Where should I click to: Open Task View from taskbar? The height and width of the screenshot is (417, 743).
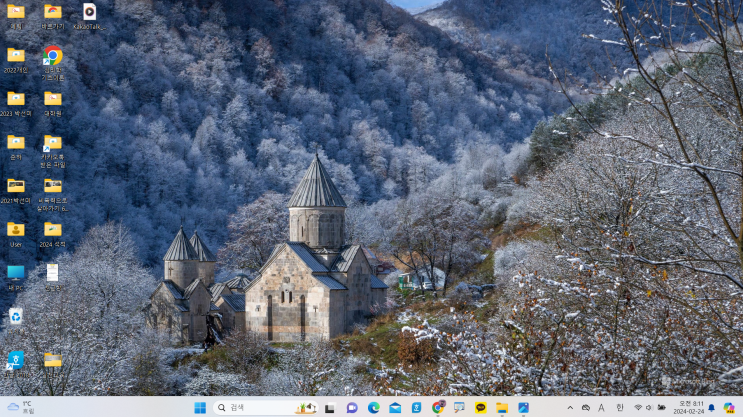coord(330,408)
